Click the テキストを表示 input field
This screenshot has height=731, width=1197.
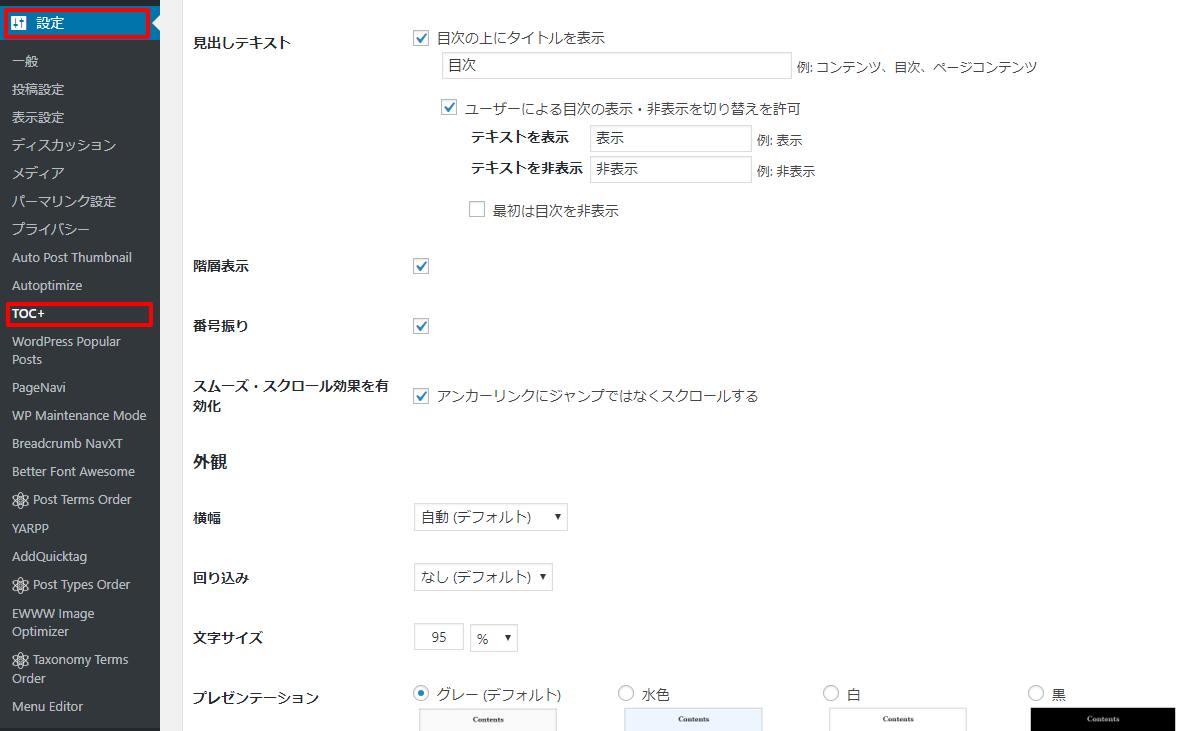671,138
